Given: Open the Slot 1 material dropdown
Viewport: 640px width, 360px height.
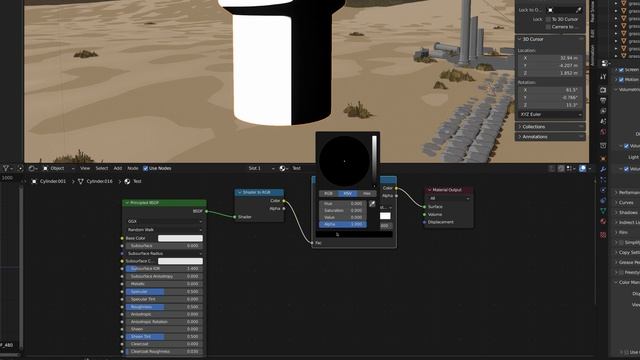Looking at the screenshot, I should coord(261,168).
